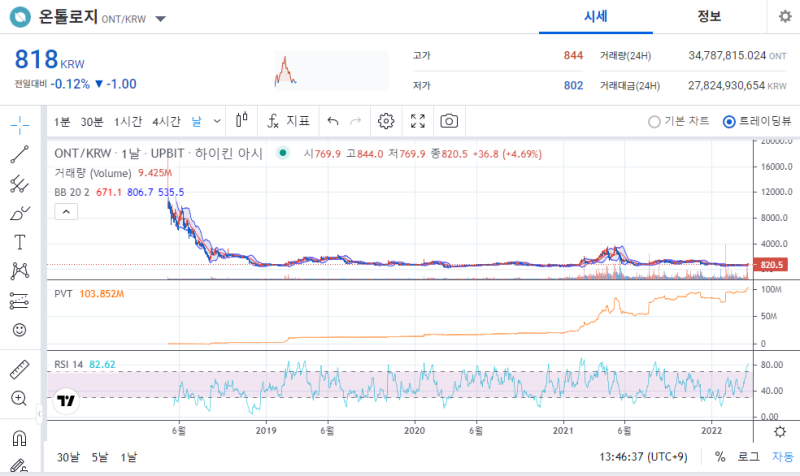Click the TradingView logo on chart
The height and width of the screenshot is (476, 800).
[66, 400]
